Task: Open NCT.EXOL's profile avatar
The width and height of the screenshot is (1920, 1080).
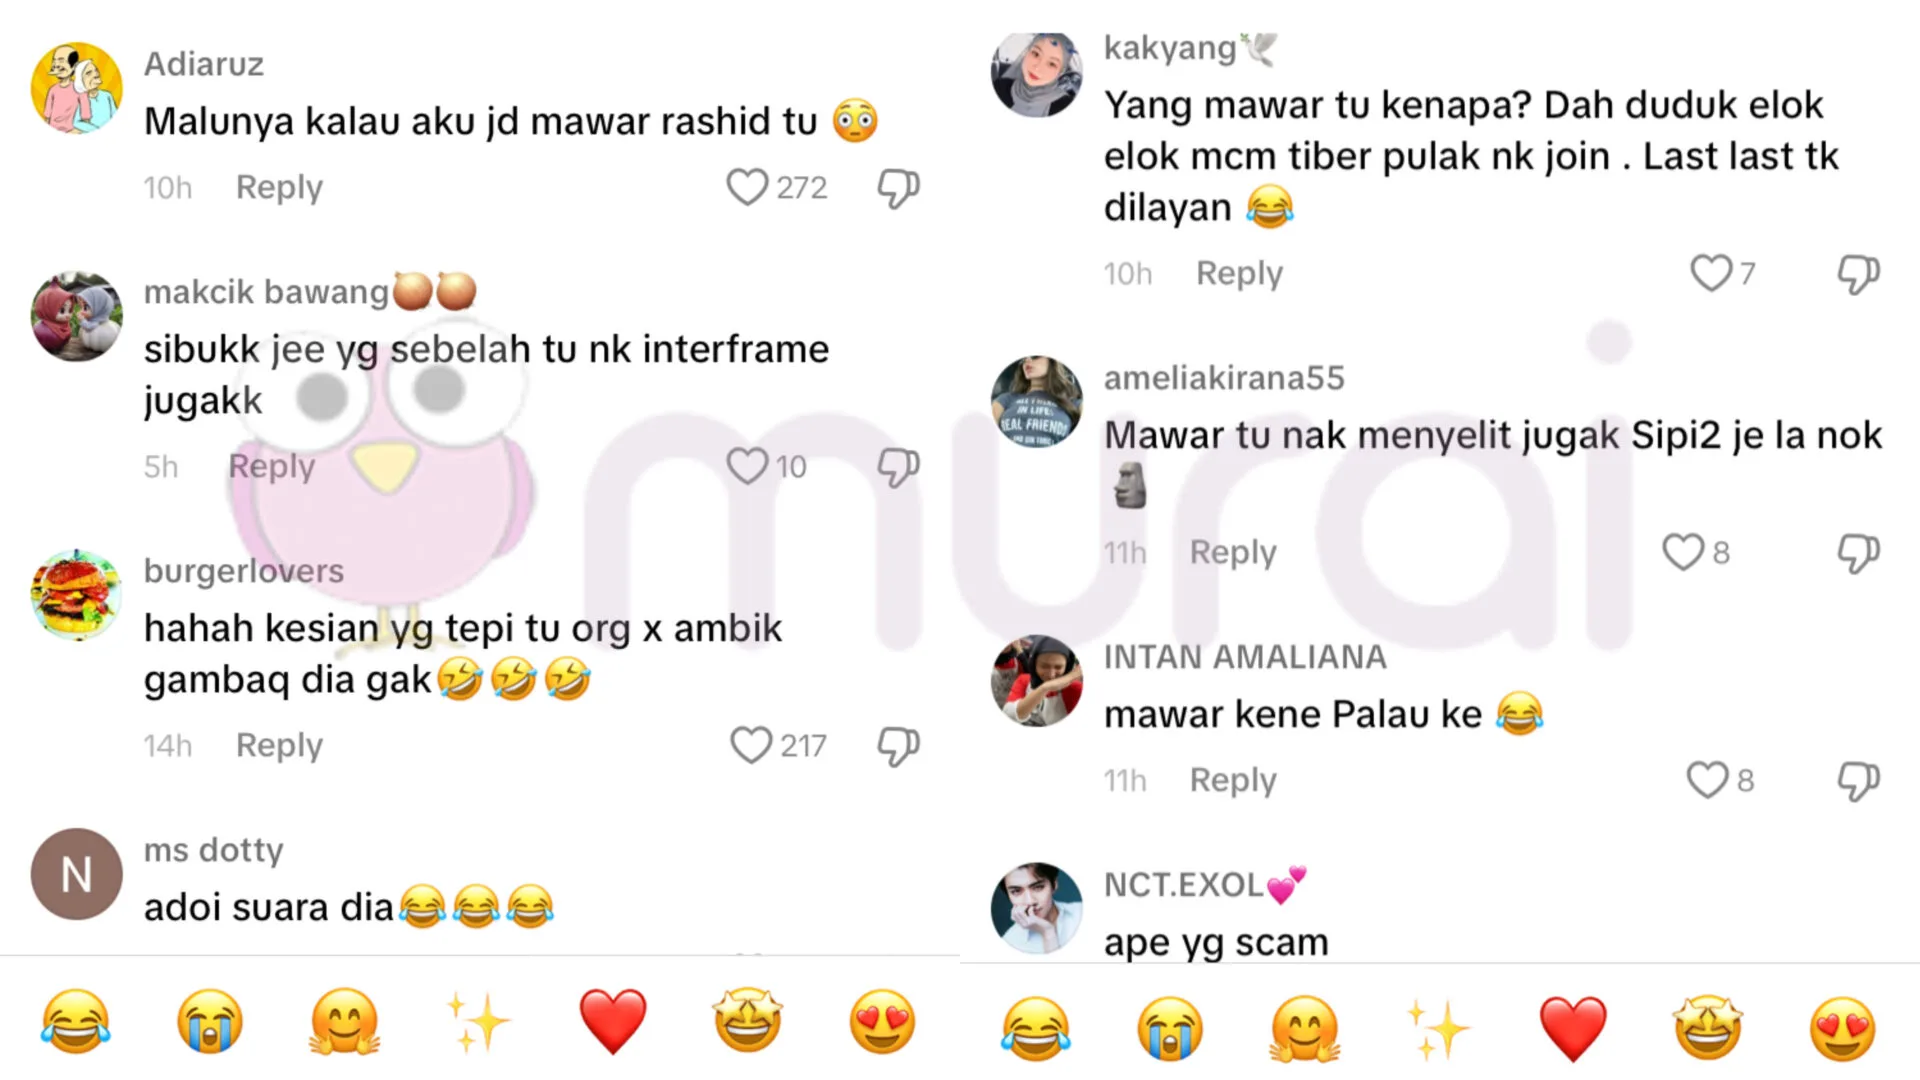Action: pyautogui.click(x=1037, y=908)
